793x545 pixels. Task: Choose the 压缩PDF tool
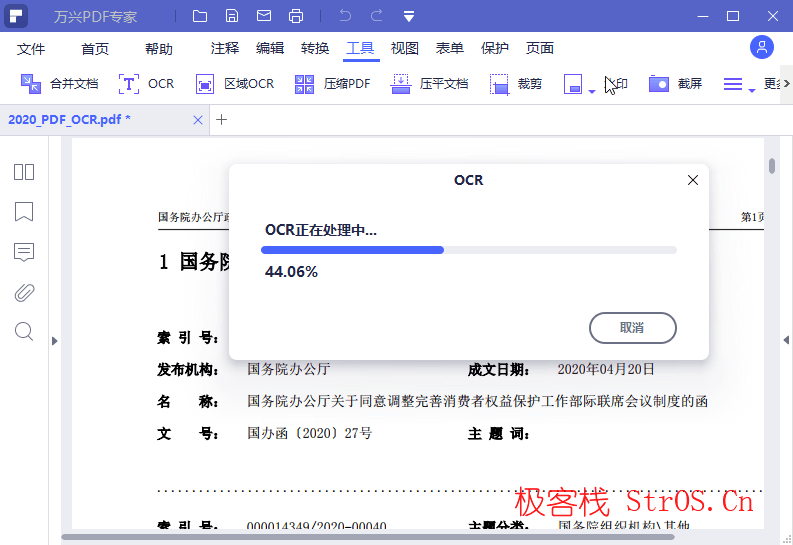coord(333,83)
